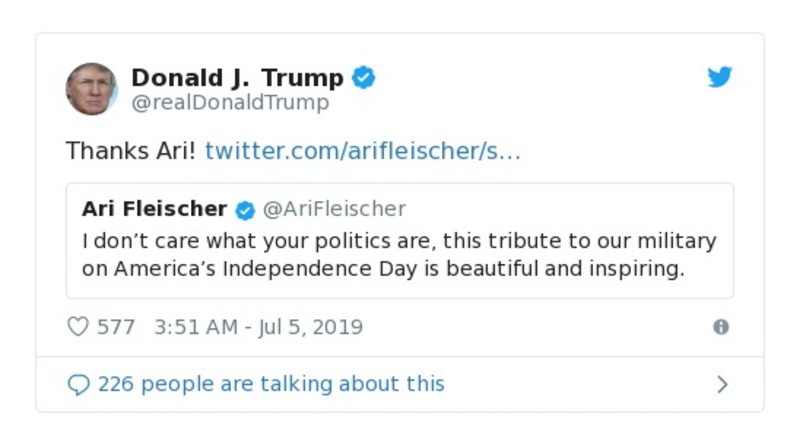The width and height of the screenshot is (800, 445).
Task: Click the Donald J. Trump display name
Action: 237,77
